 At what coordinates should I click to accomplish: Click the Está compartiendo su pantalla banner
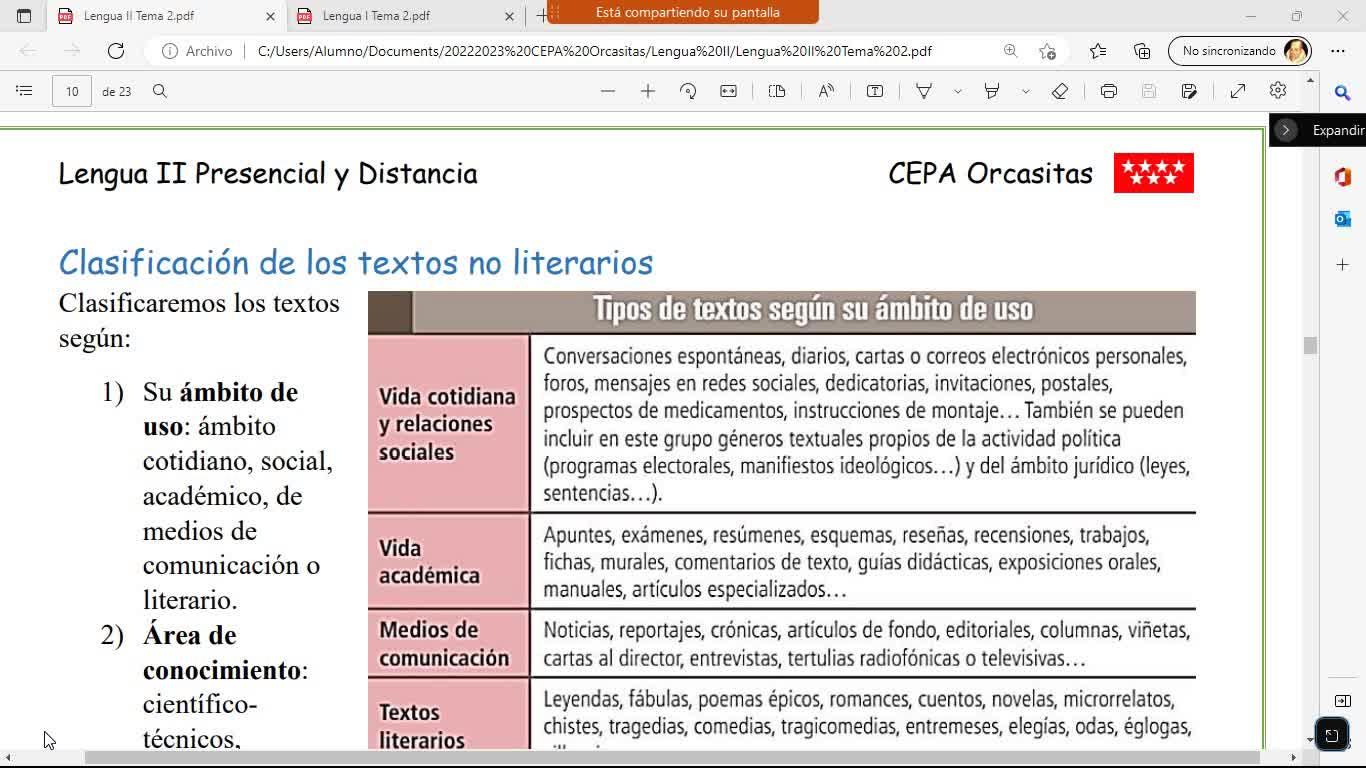pyautogui.click(x=683, y=12)
